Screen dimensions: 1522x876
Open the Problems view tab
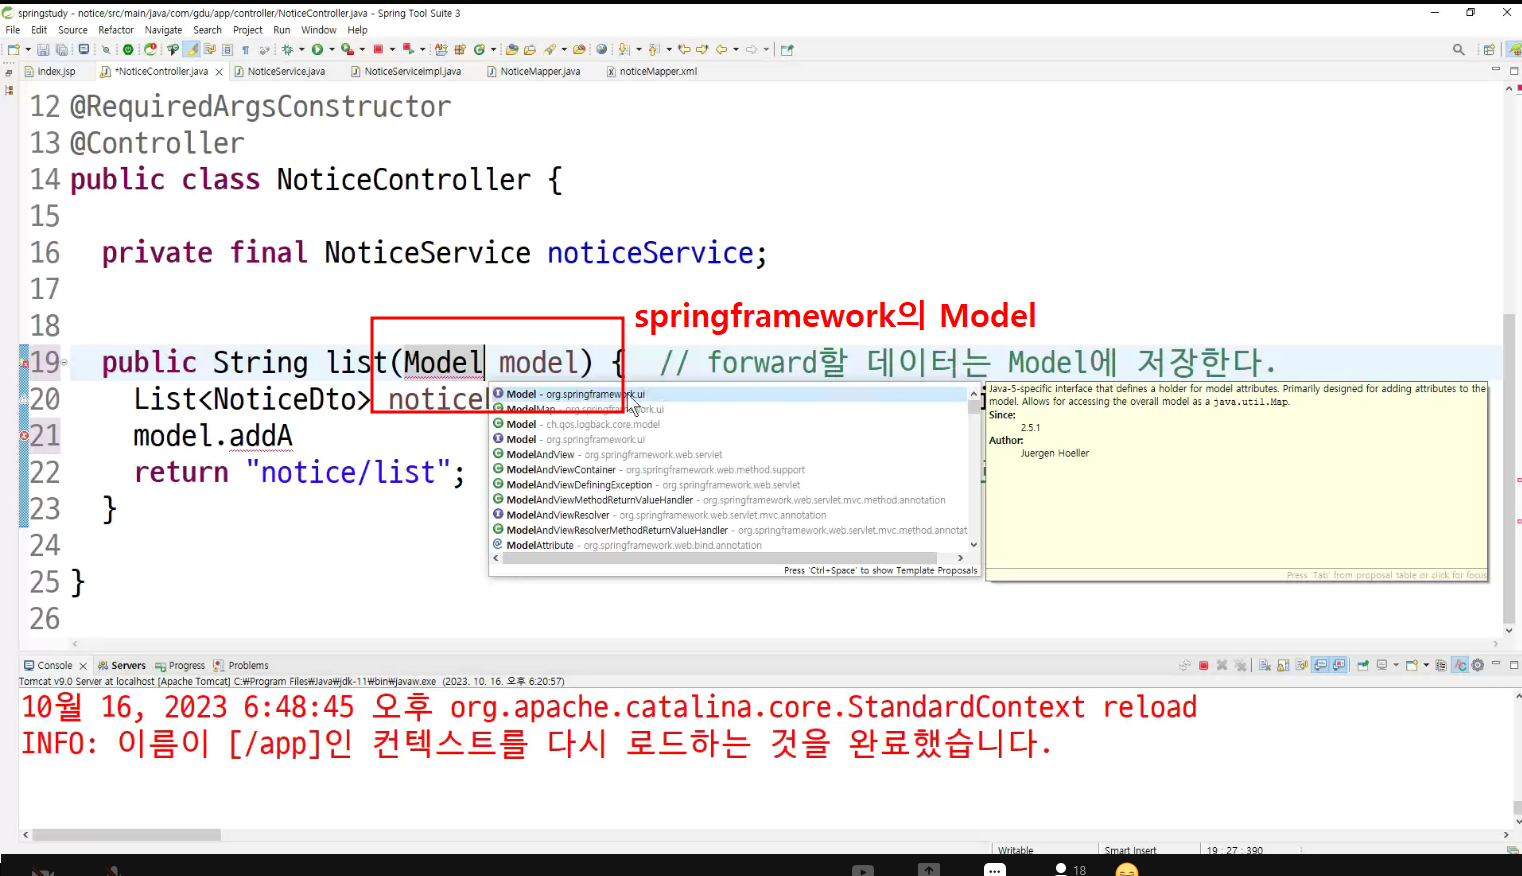[x=241, y=665]
